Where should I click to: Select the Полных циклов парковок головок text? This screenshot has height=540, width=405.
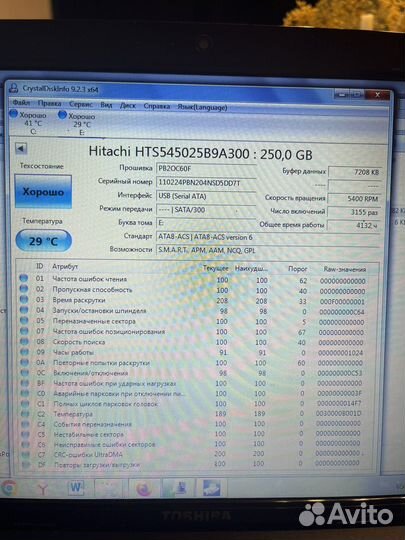106,404
